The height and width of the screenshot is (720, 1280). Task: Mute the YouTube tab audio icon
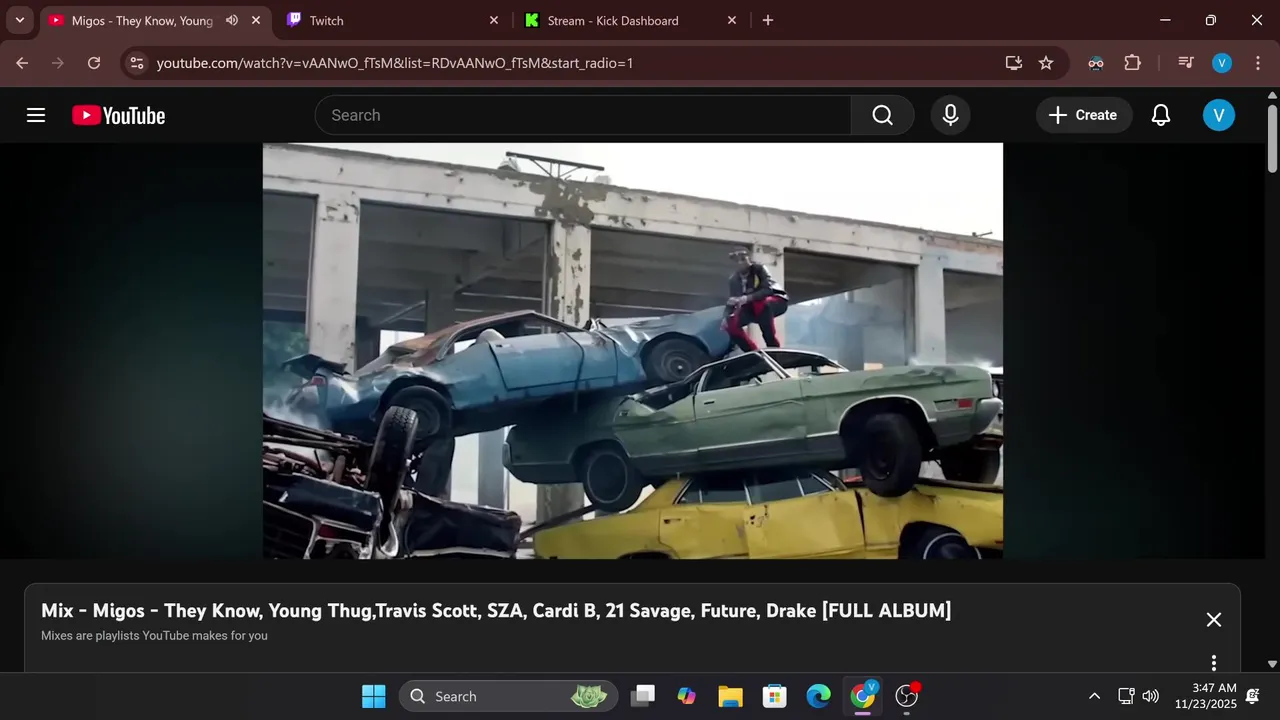pyautogui.click(x=232, y=20)
